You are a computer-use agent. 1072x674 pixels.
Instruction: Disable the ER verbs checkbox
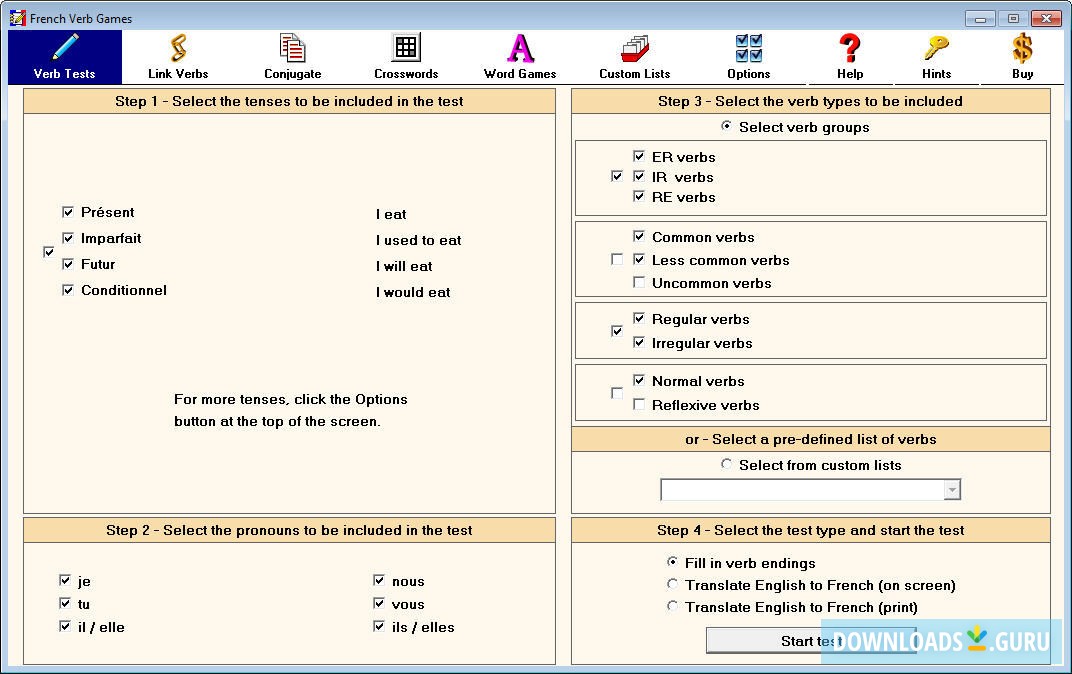click(640, 157)
